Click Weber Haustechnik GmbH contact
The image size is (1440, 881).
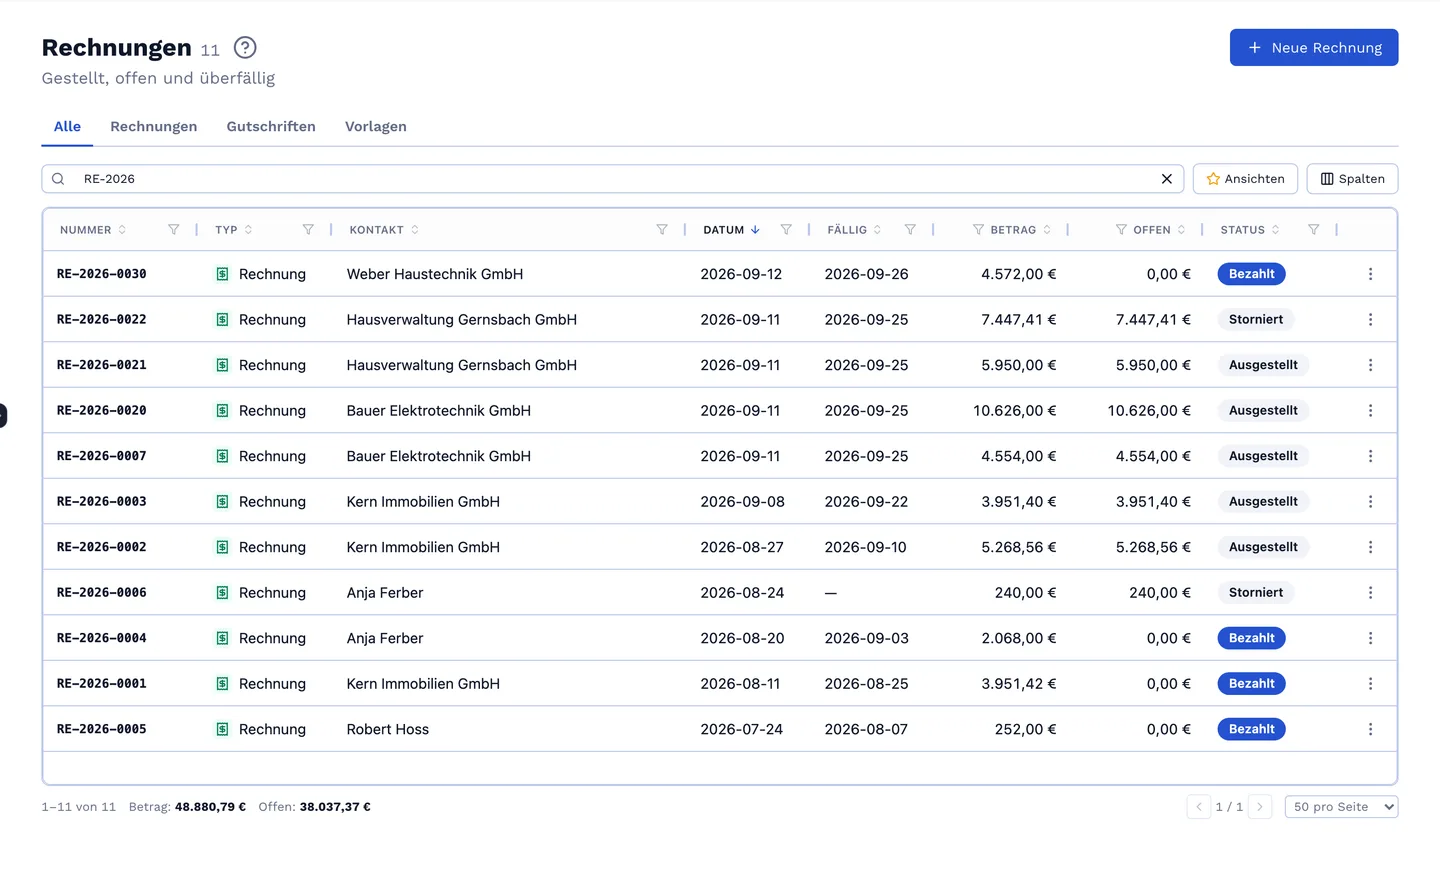tap(435, 274)
